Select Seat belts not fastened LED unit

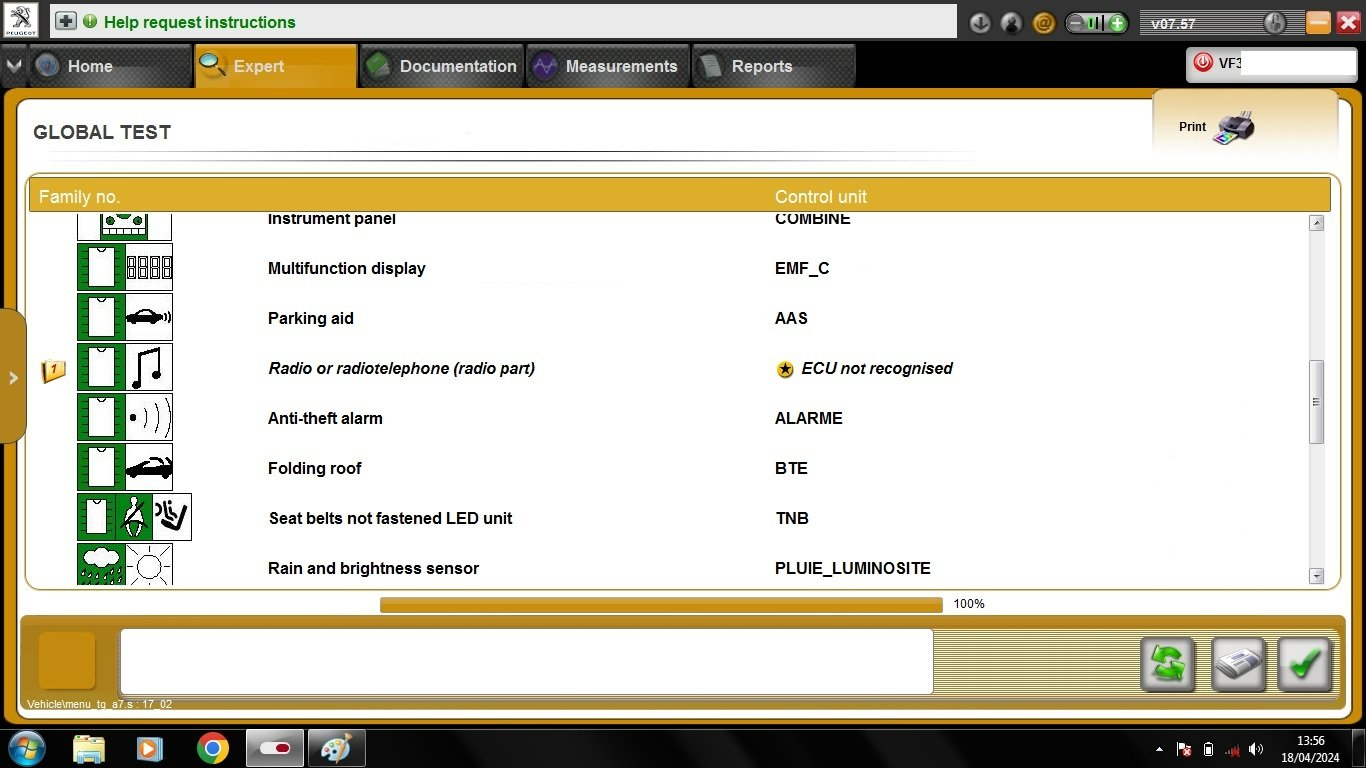(391, 518)
